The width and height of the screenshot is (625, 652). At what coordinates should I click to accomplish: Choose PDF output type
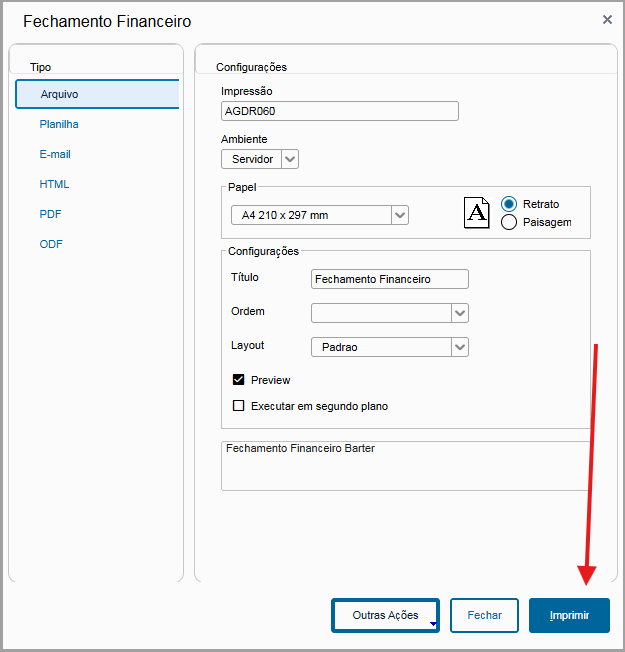[51, 214]
